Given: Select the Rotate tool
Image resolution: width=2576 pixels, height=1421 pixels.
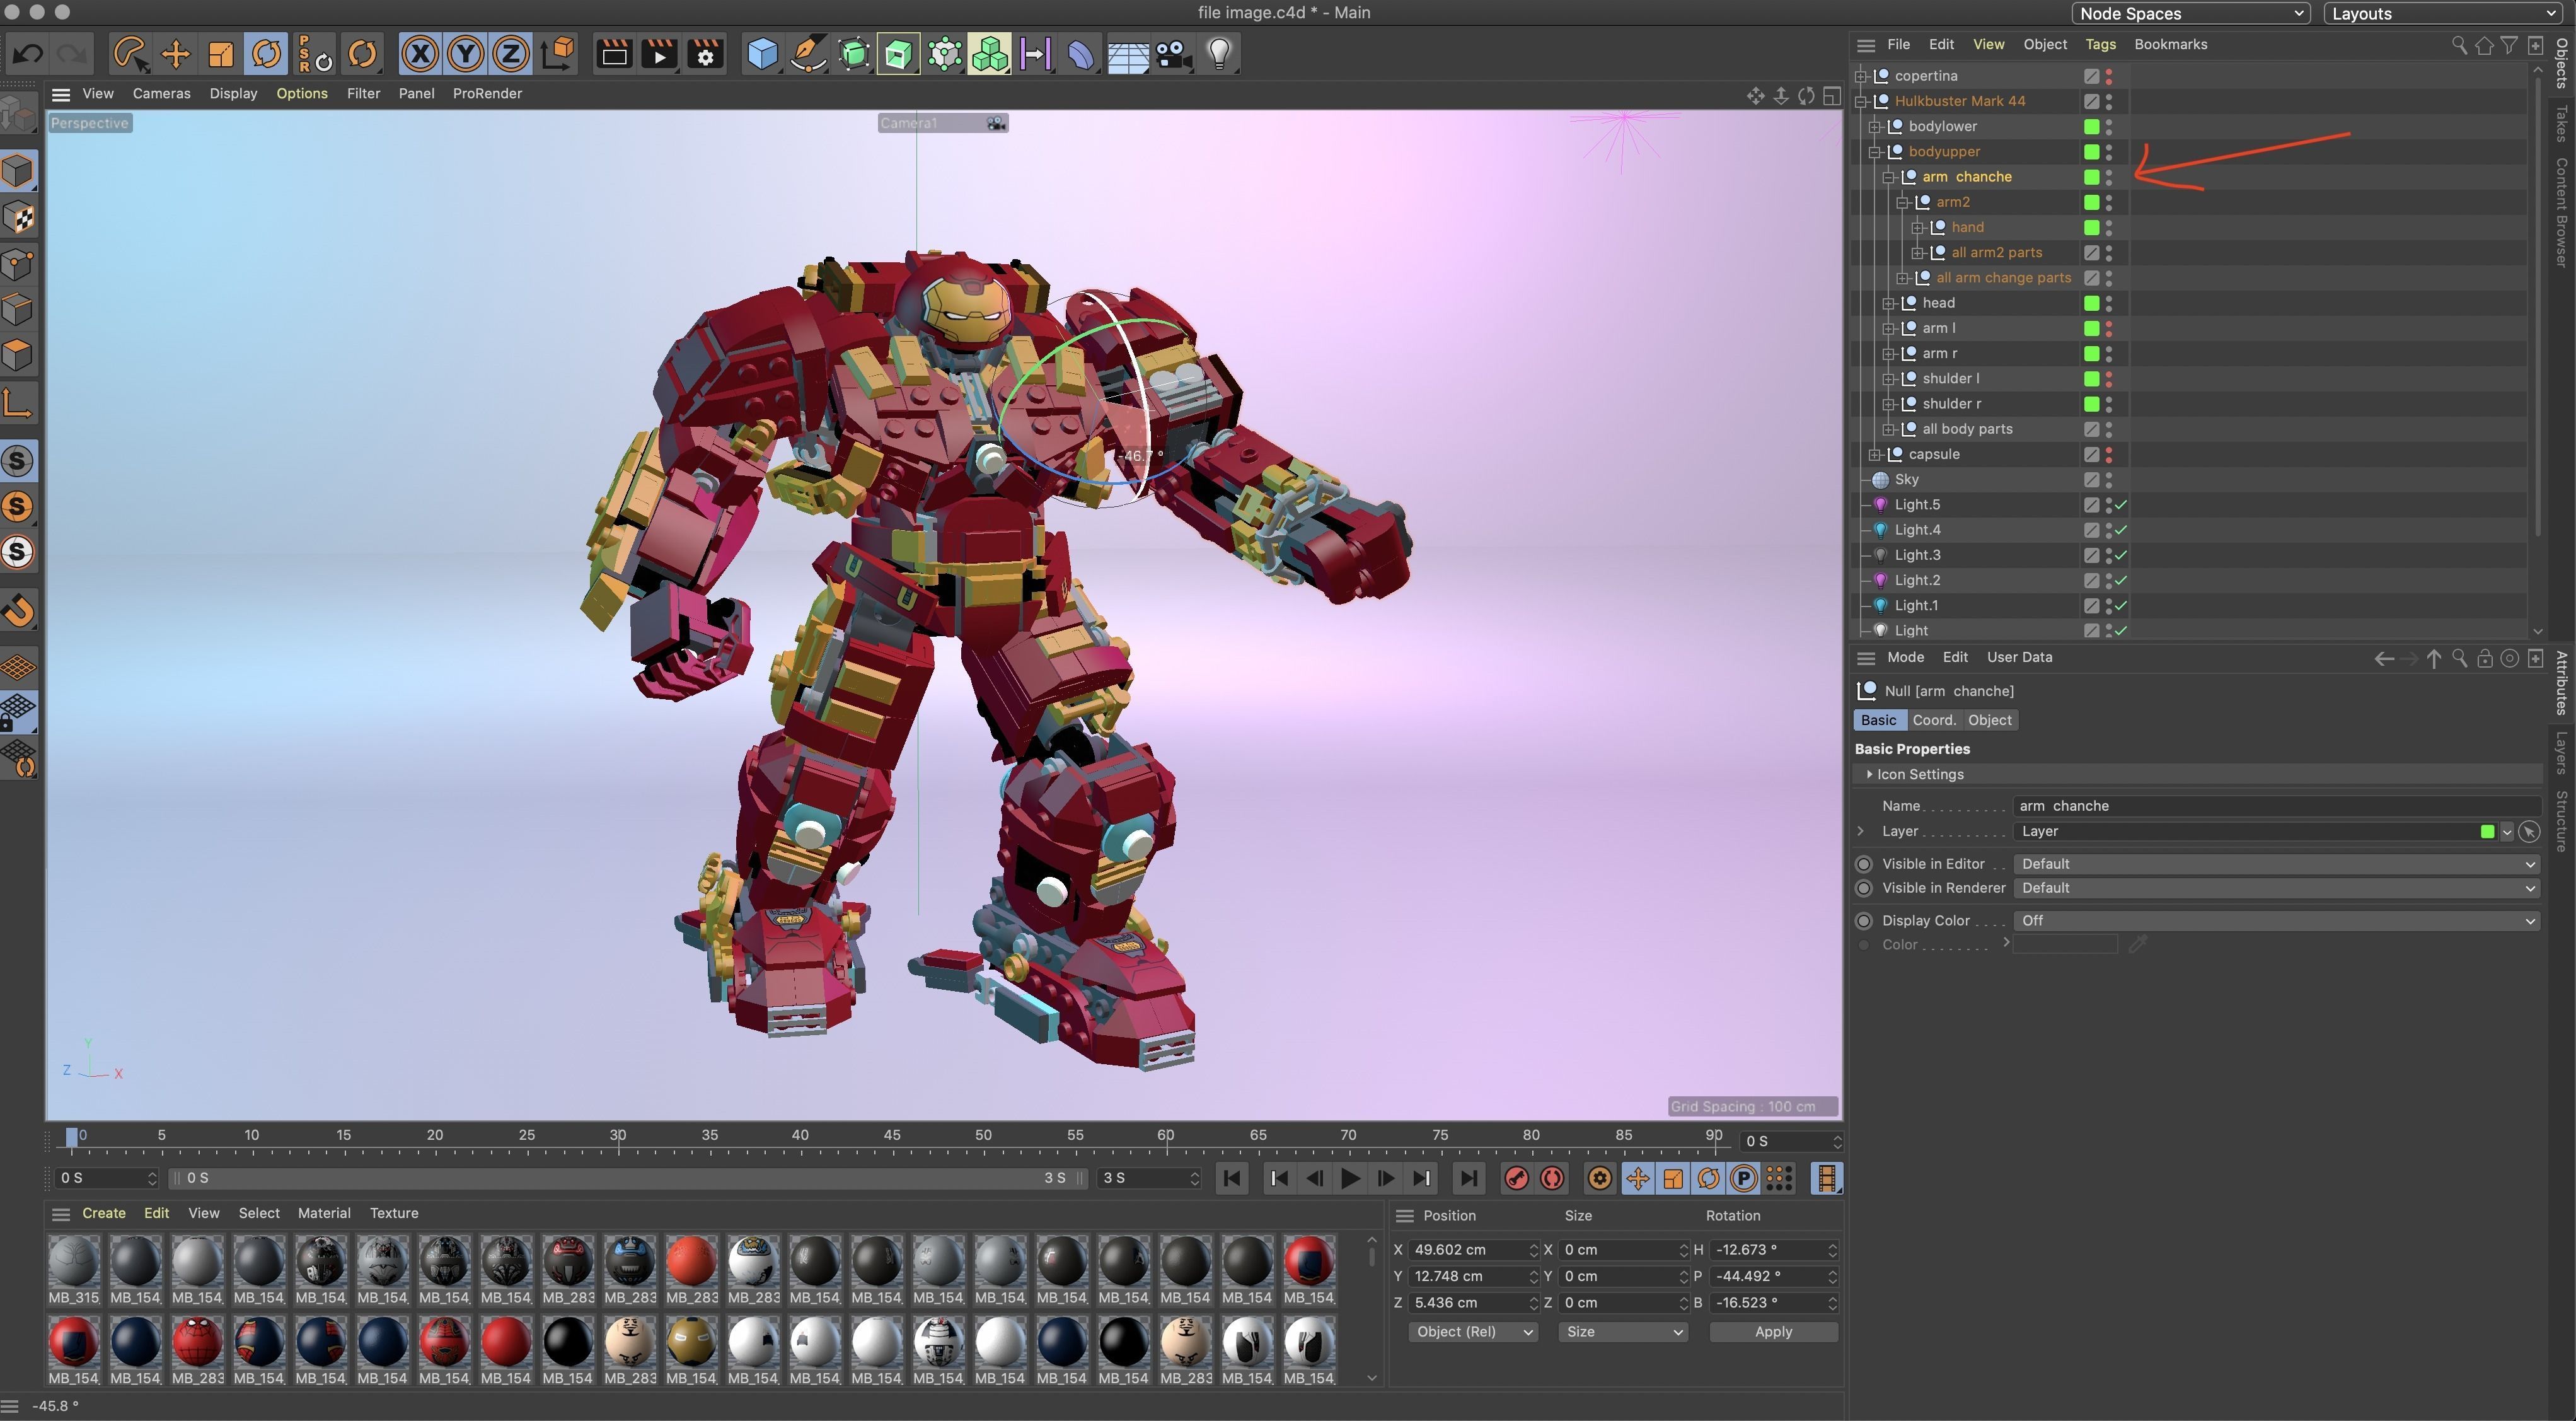Looking at the screenshot, I should pyautogui.click(x=266, y=53).
